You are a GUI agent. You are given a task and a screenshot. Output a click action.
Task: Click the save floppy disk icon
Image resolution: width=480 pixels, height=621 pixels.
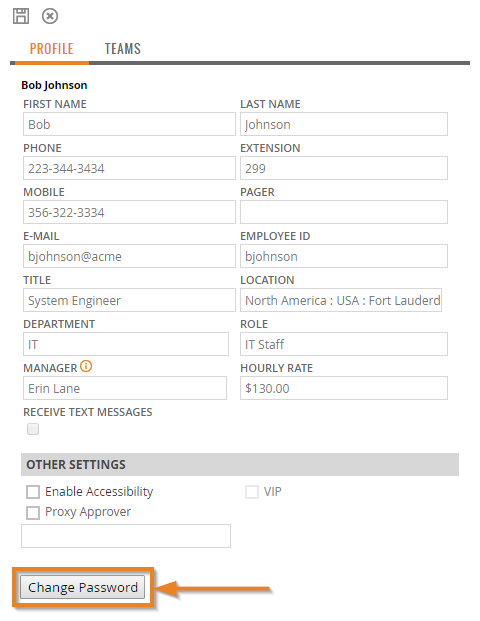[21, 16]
